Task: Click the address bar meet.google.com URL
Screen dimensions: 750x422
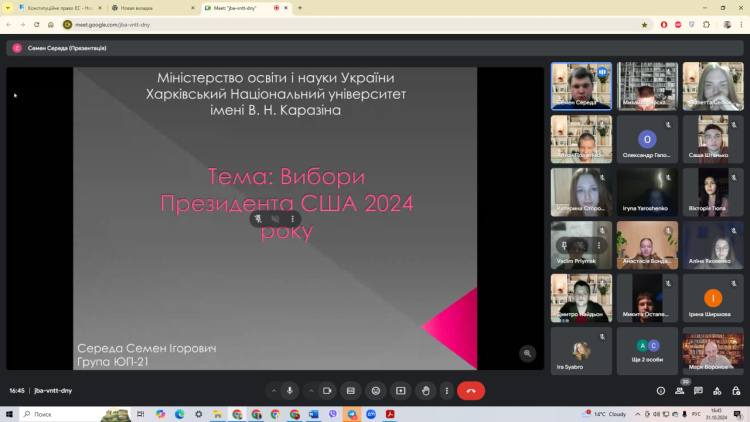Action: coord(112,25)
